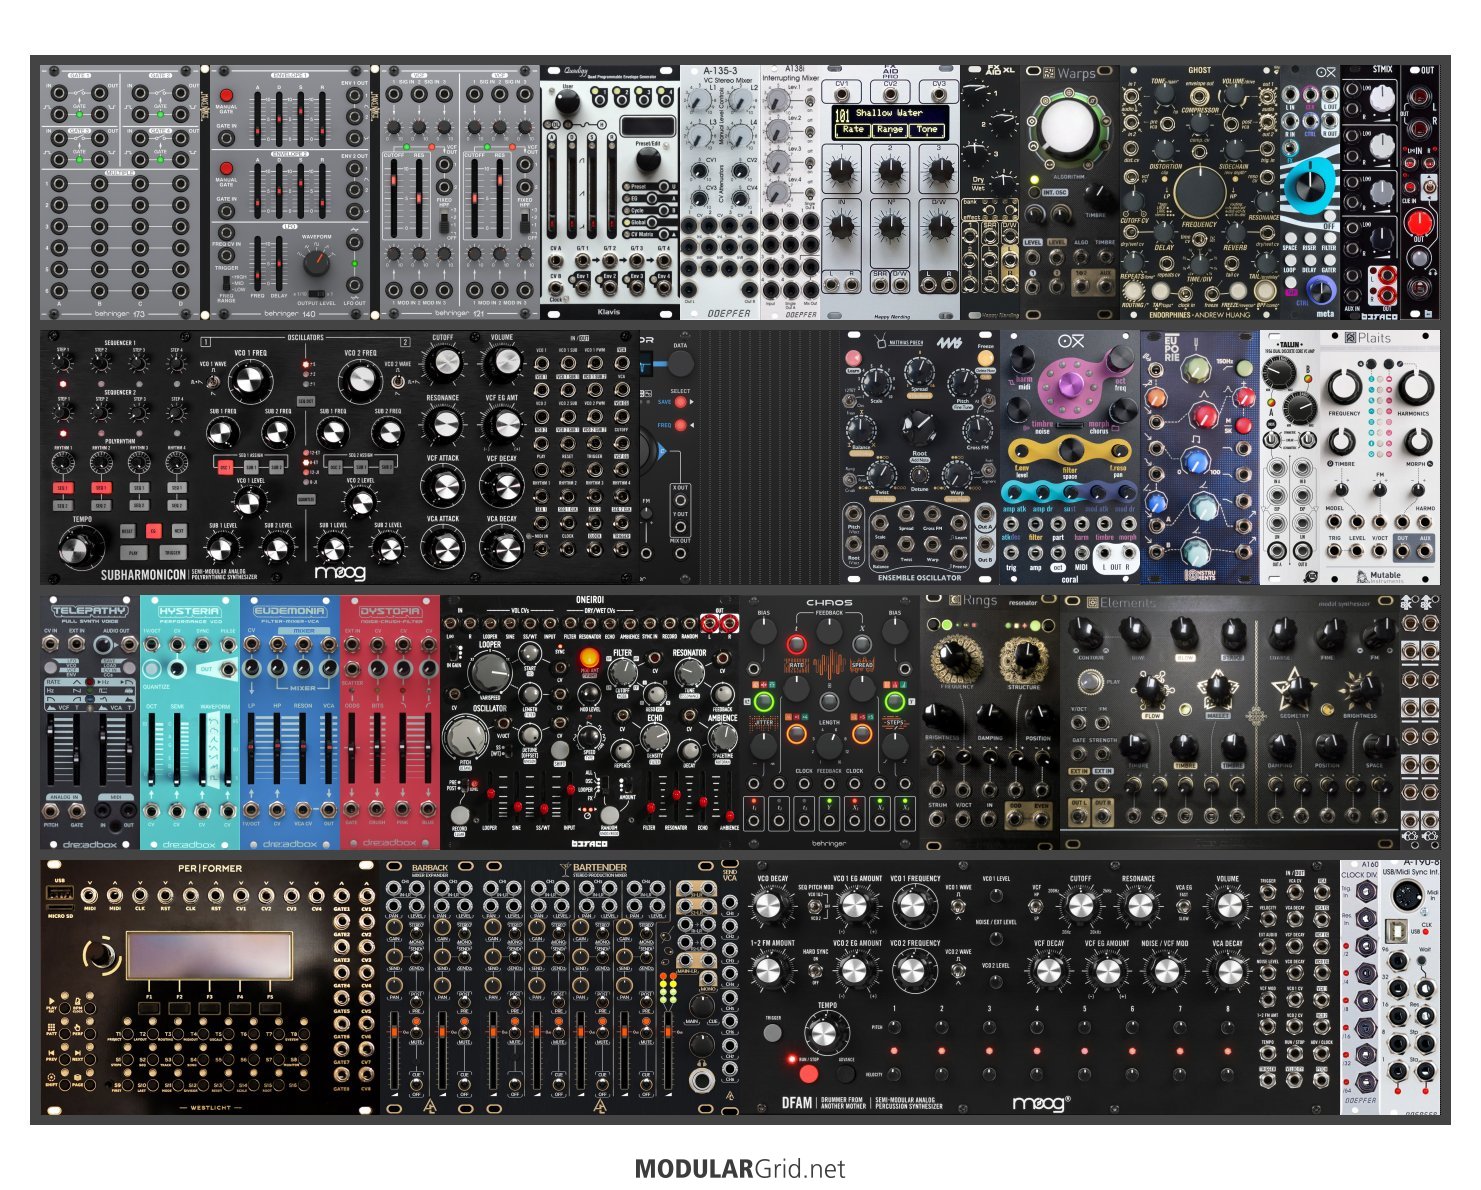Select the Dreadbox Telepathy module
This screenshot has width=1481, height=1190.
[90, 723]
